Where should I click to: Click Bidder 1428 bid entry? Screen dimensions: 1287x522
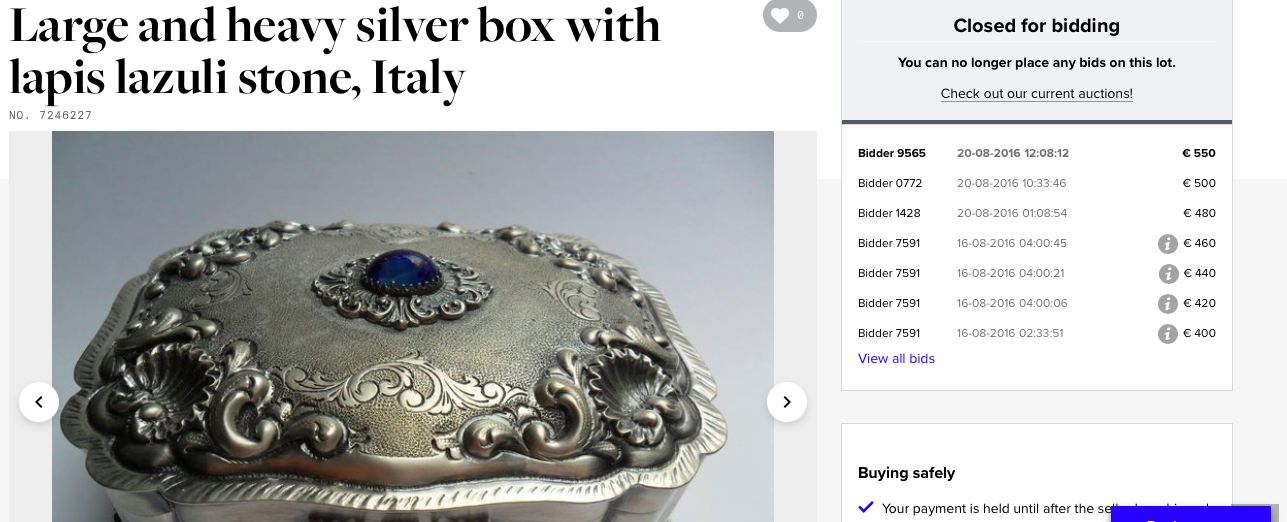(x=1036, y=213)
